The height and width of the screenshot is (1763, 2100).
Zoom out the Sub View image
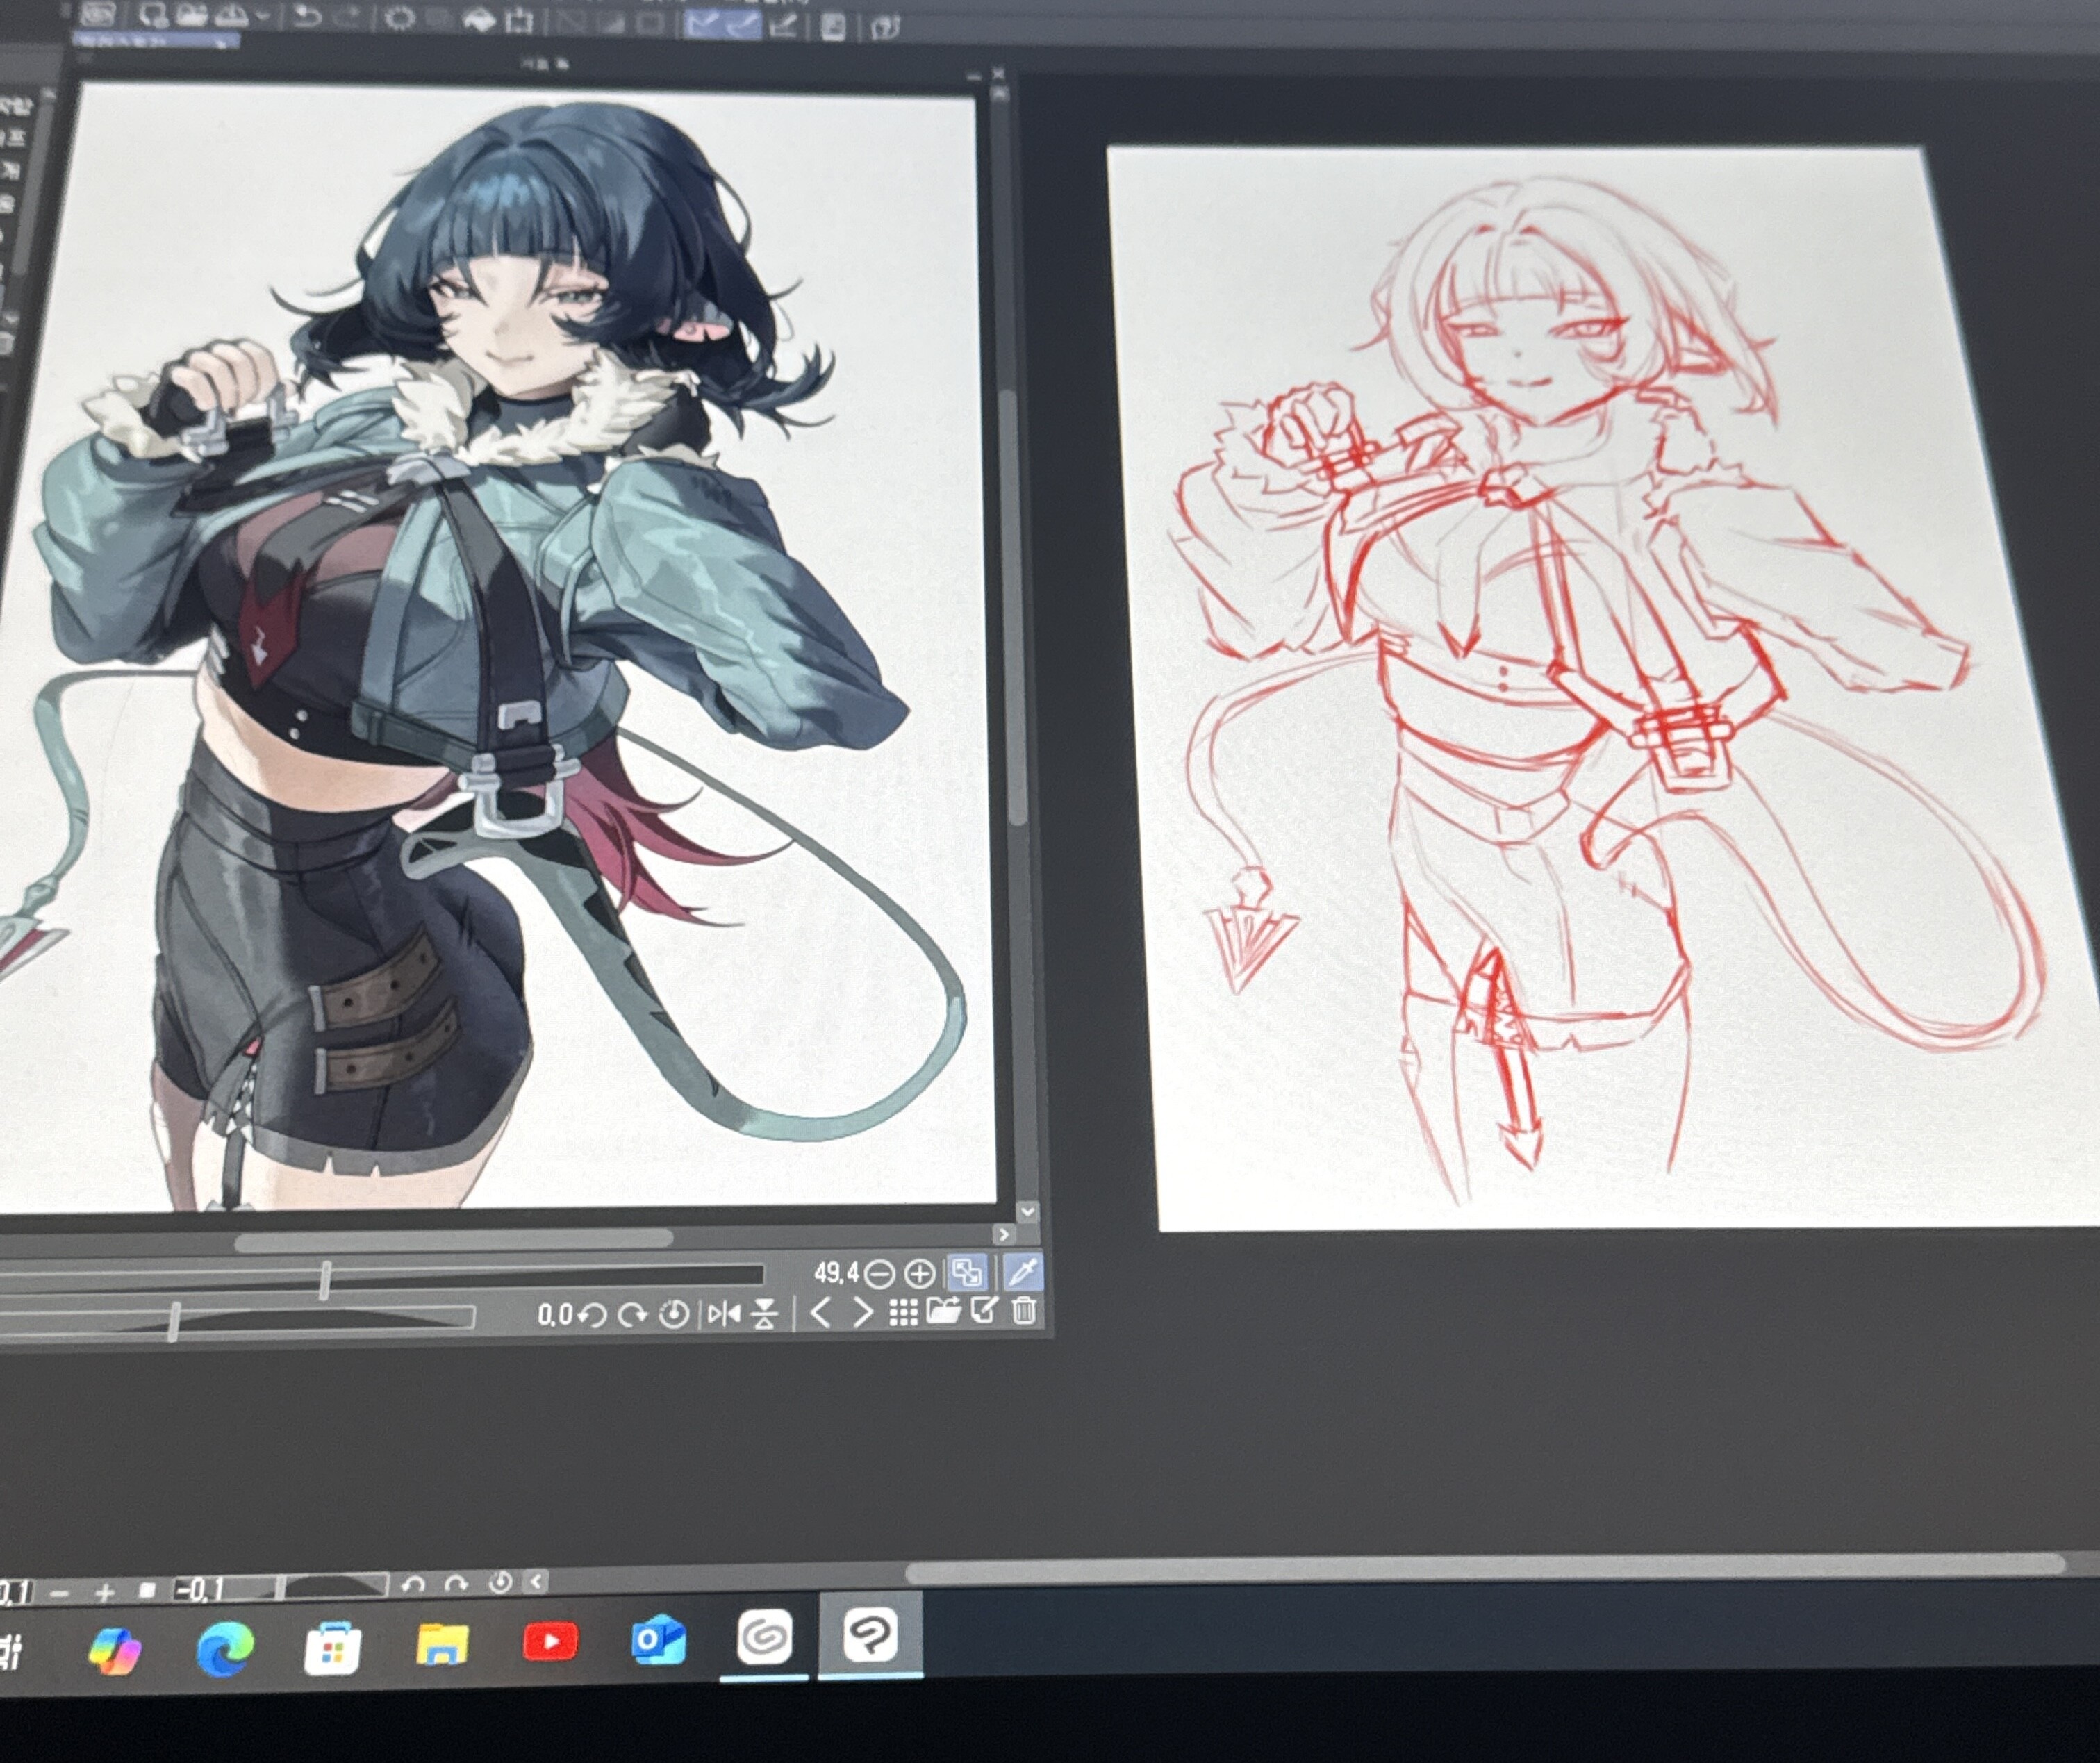879,1274
